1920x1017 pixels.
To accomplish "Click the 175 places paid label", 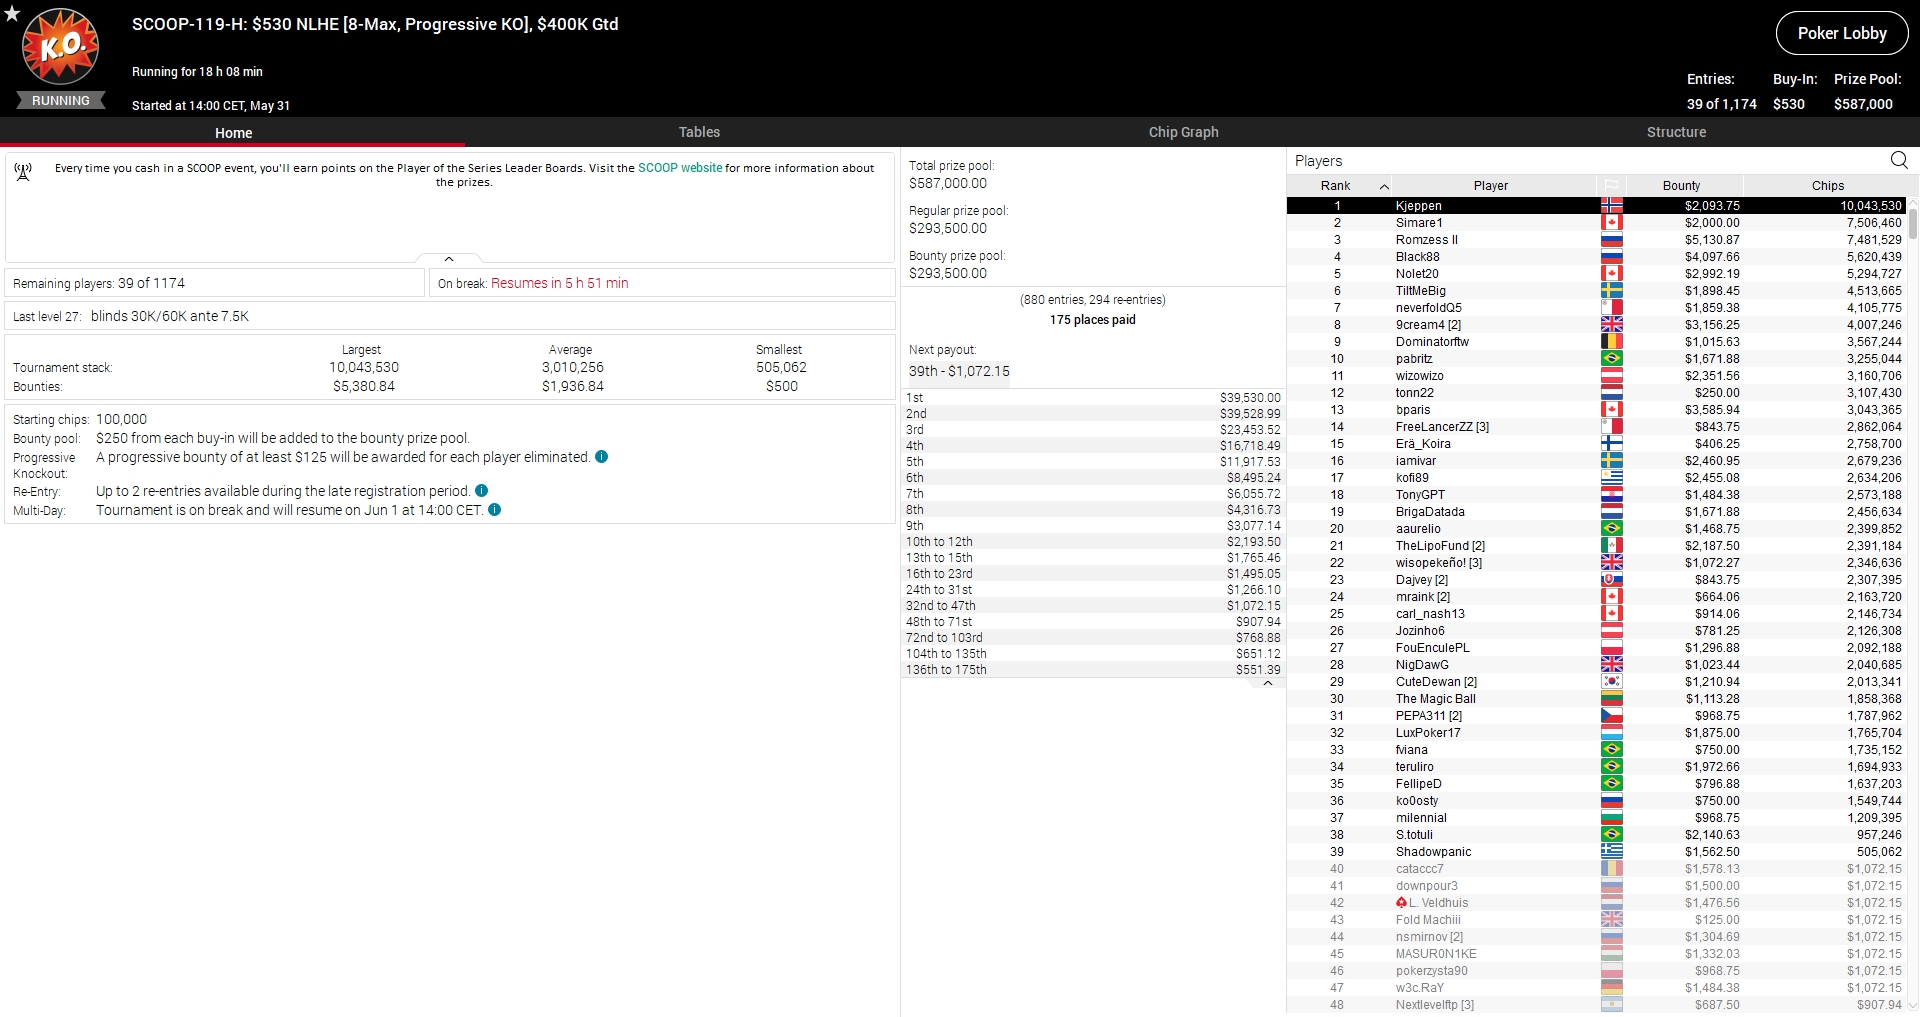I will (1092, 320).
